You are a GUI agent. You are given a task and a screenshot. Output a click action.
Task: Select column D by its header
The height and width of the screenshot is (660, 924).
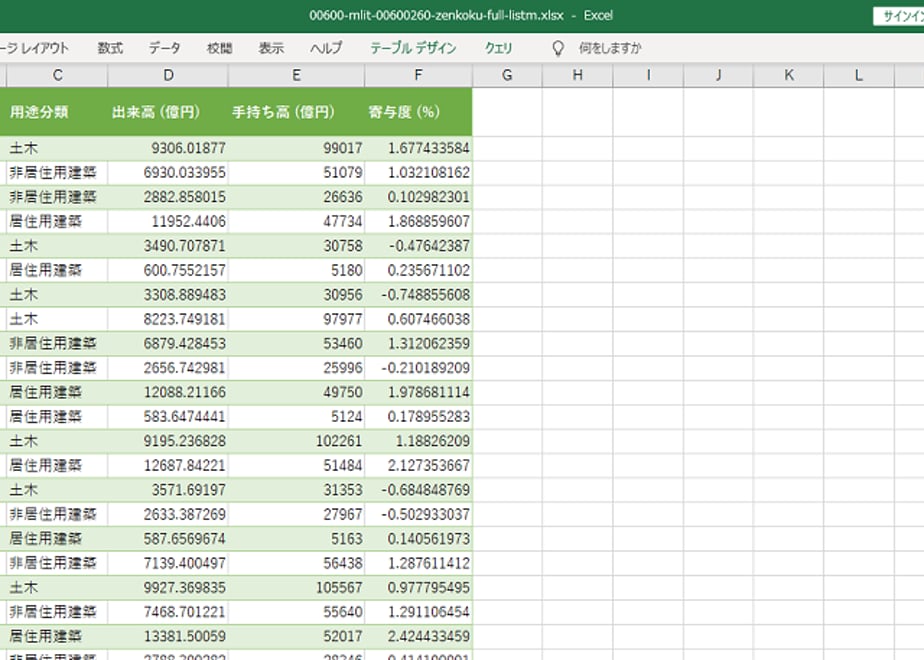click(x=168, y=75)
